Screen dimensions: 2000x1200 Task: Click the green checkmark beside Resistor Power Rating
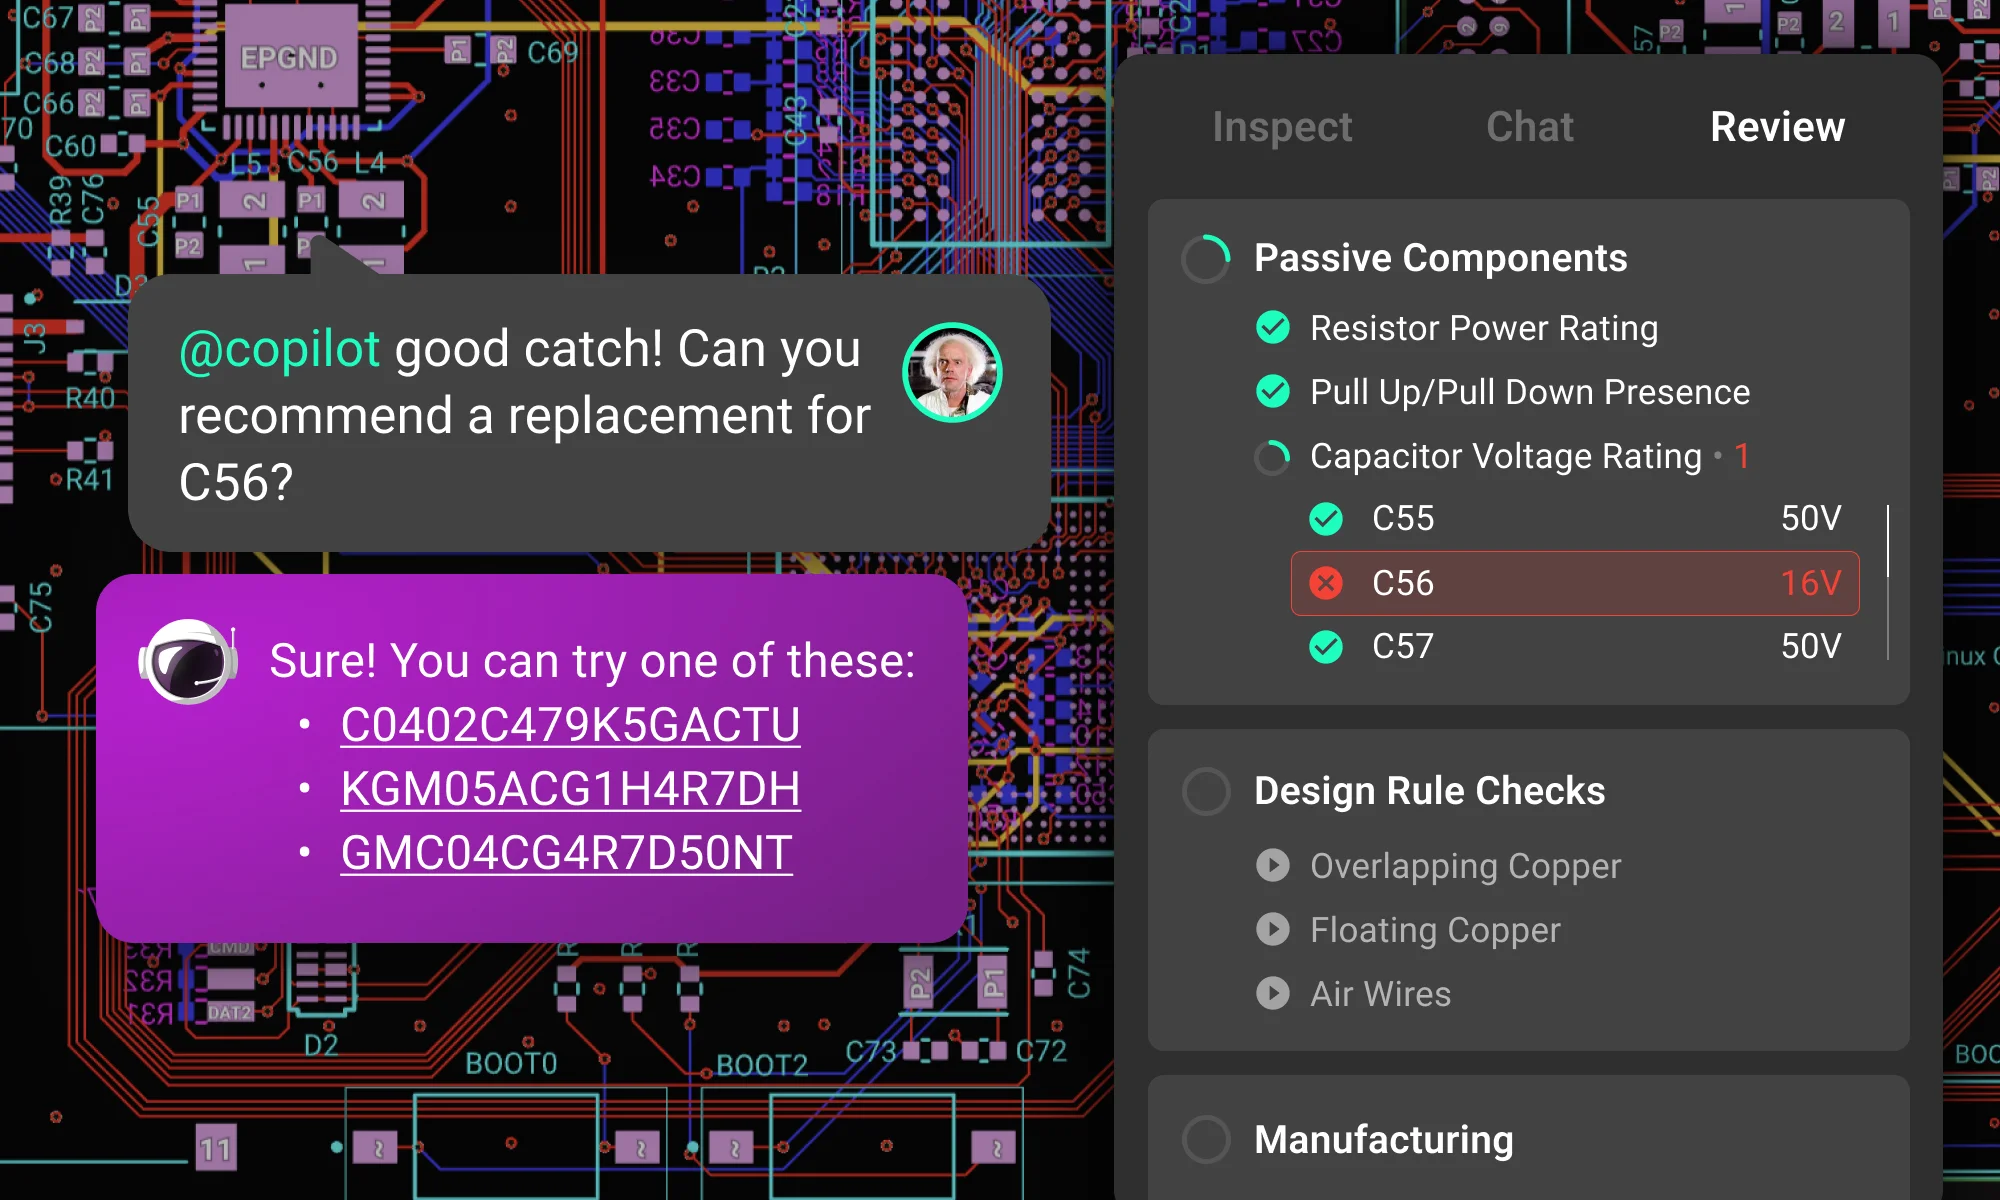tap(1273, 328)
